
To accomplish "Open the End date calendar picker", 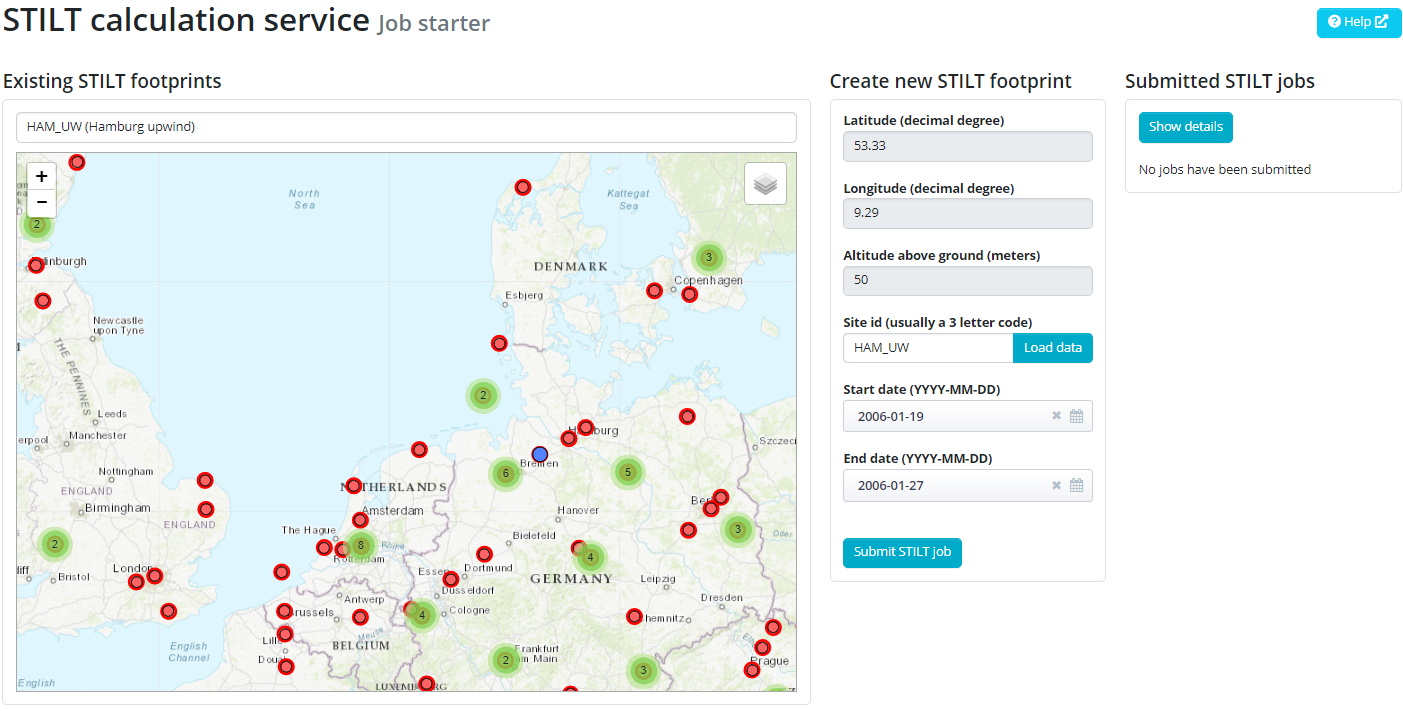I will click(x=1076, y=485).
